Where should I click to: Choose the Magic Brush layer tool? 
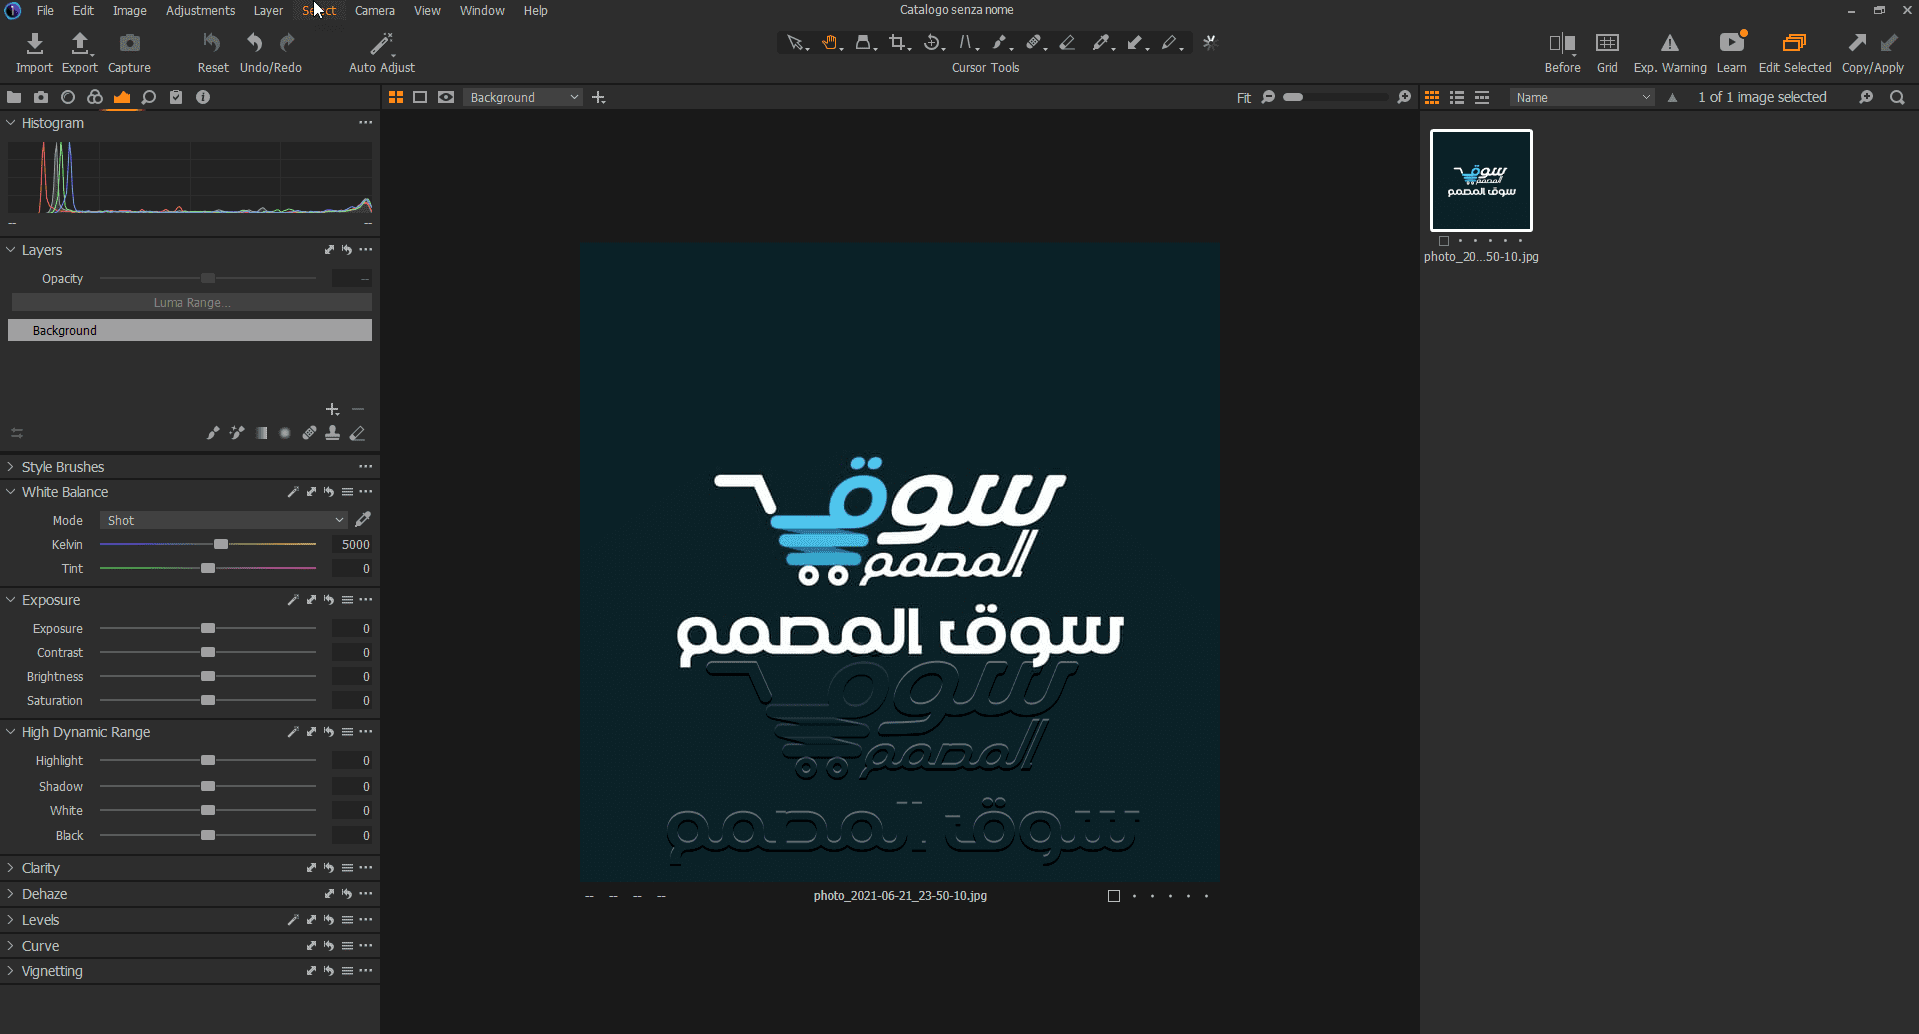click(237, 433)
